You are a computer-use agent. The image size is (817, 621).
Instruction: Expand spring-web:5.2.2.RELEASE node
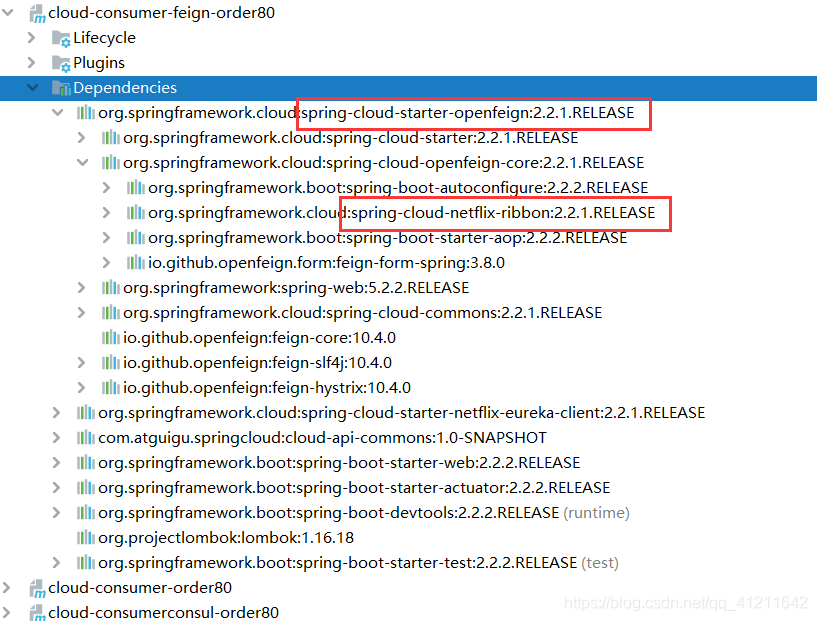81,288
